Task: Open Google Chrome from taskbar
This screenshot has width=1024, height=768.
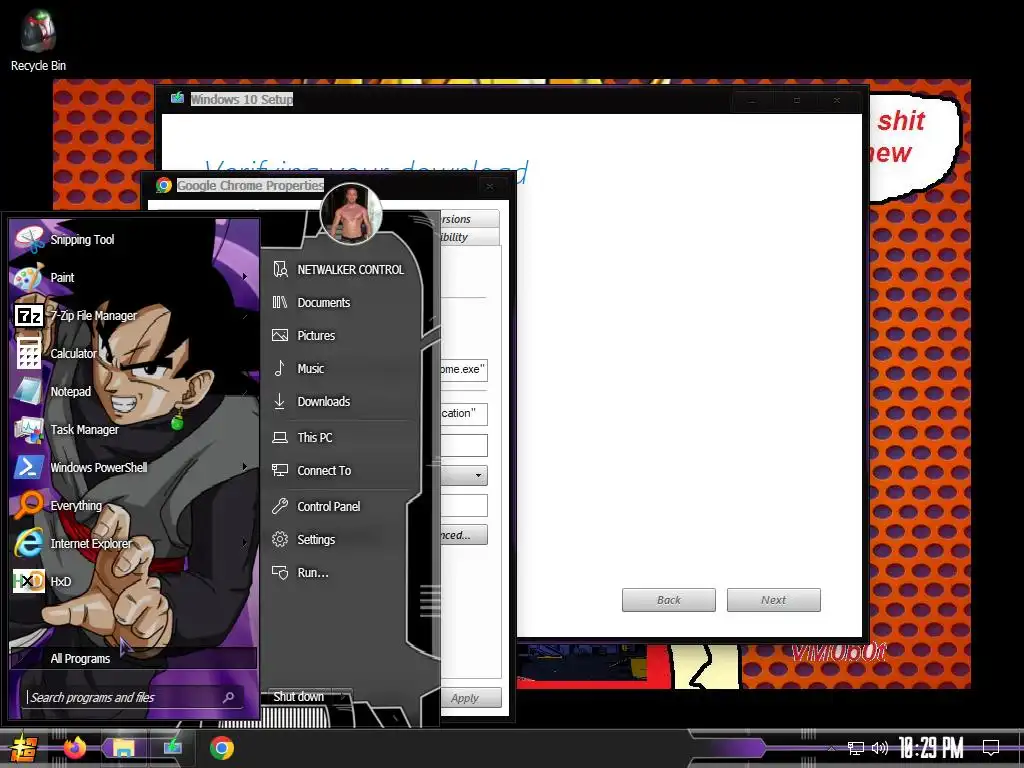Action: [222, 748]
